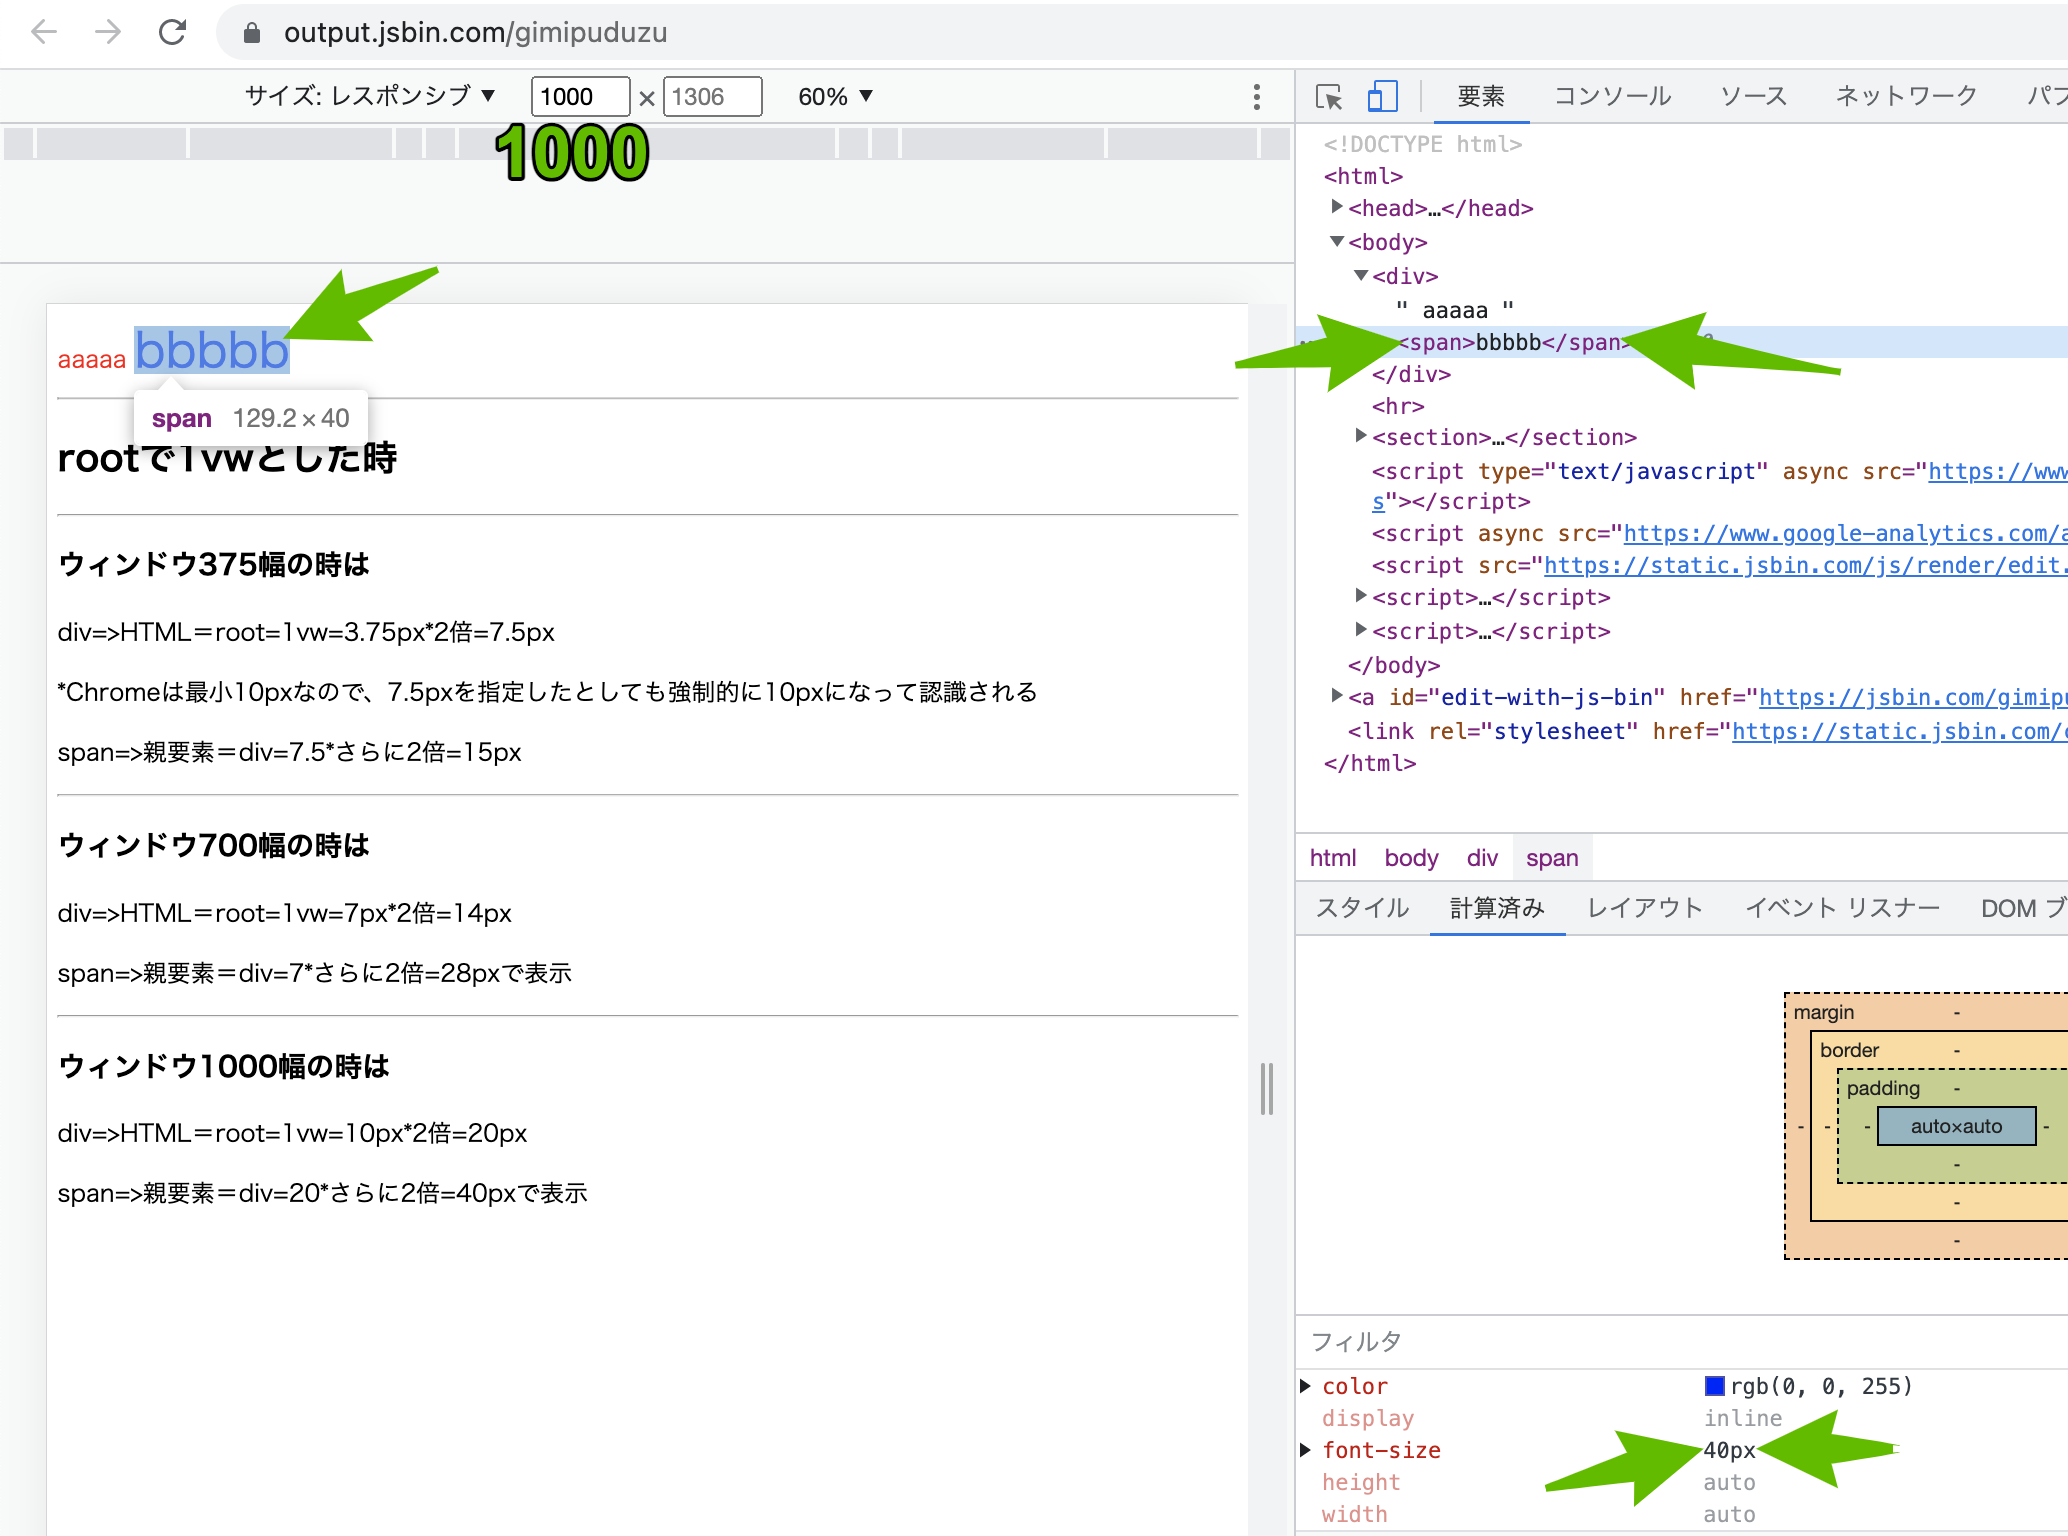Viewport: 2068px width, 1536px height.
Task: Expand the first collapsed script node
Action: [x=1361, y=596]
